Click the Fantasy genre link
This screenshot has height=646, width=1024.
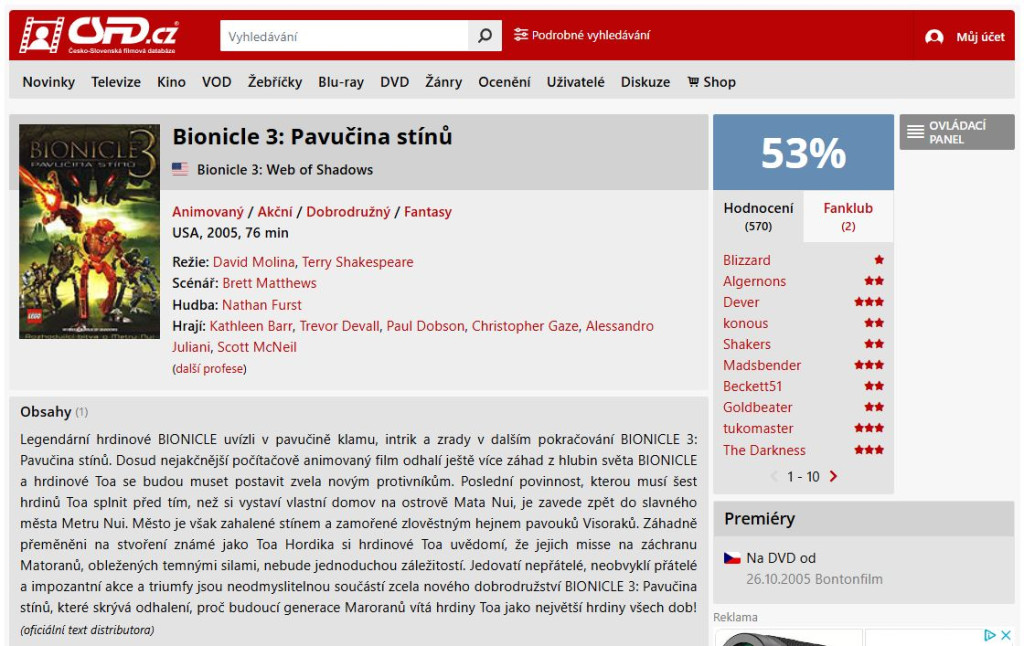428,212
